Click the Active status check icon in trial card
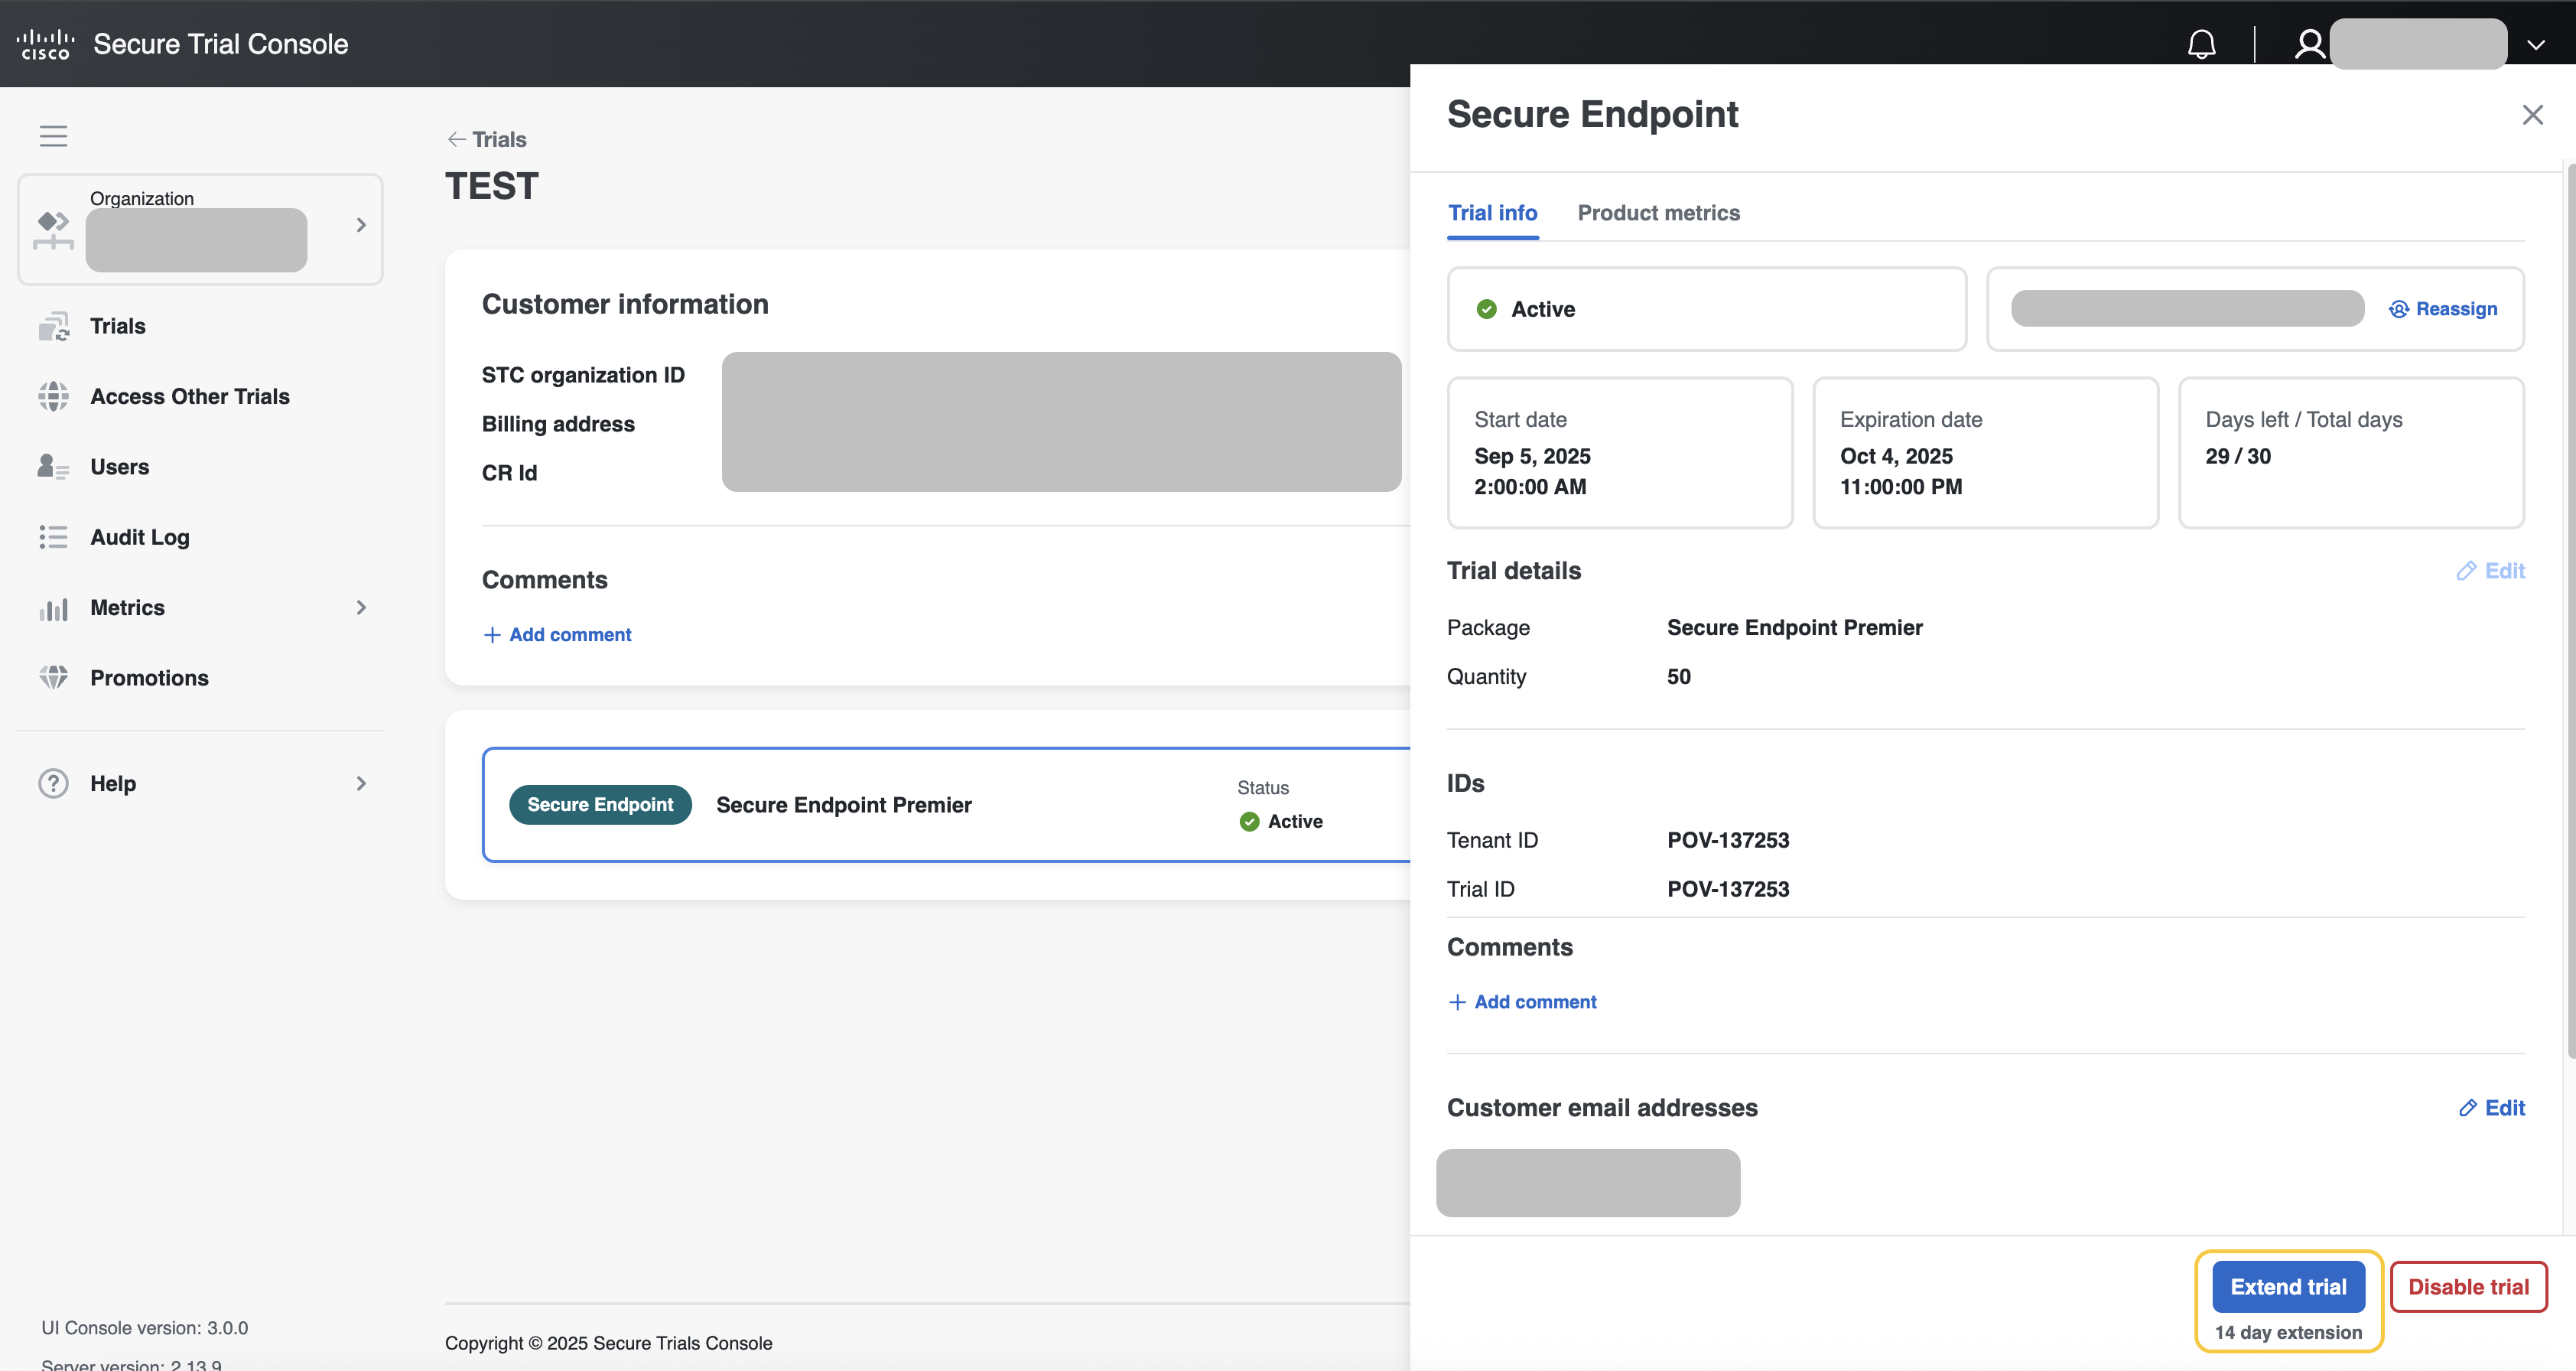Image resolution: width=2576 pixels, height=1371 pixels. (1249, 822)
